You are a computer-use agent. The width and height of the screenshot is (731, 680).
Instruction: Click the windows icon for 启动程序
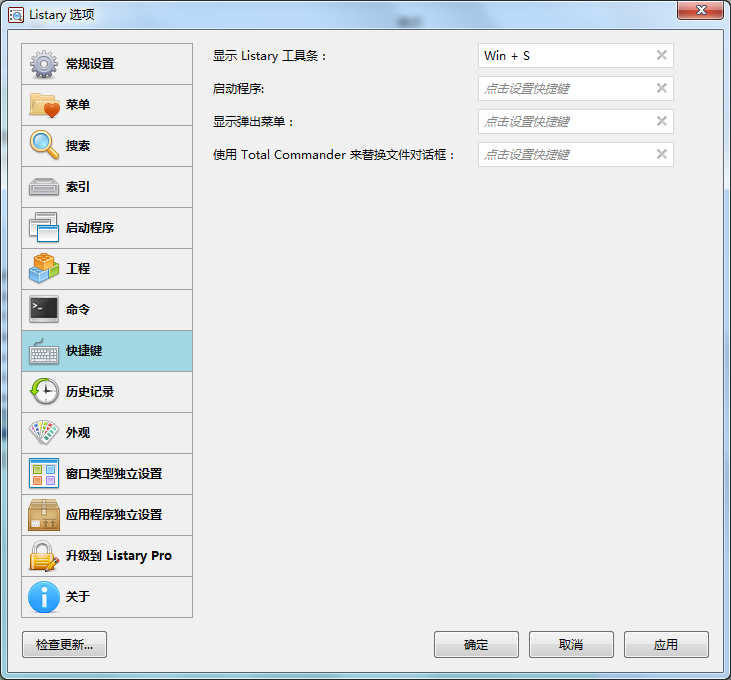pos(44,227)
